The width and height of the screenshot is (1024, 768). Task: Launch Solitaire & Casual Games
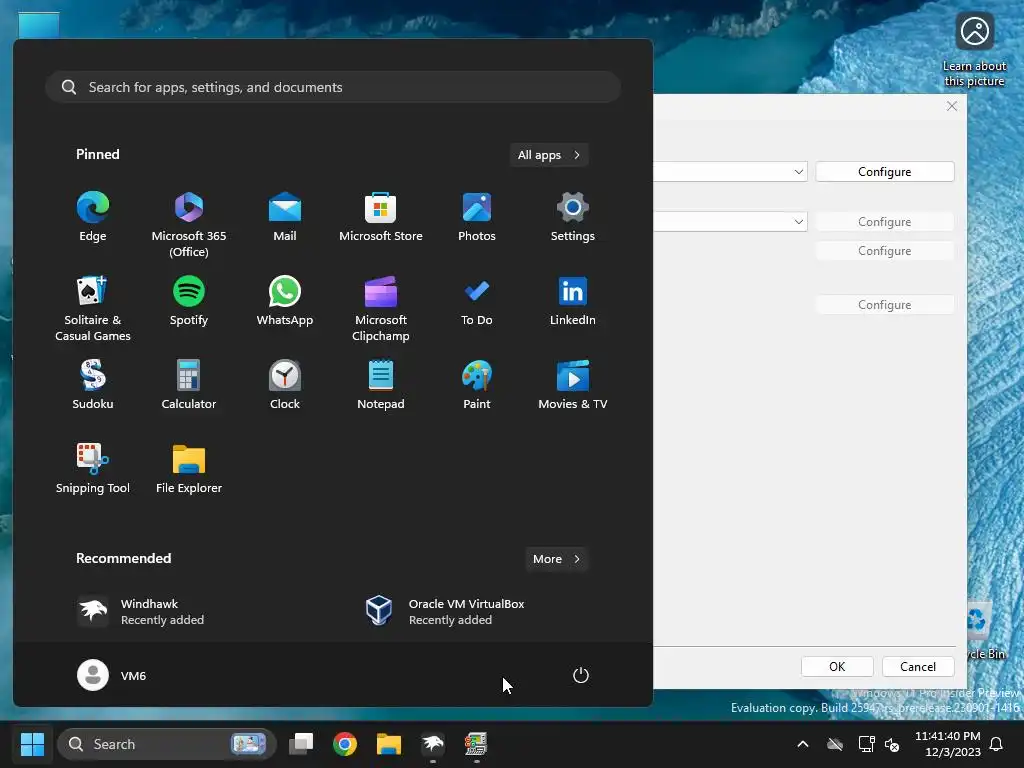[93, 308]
